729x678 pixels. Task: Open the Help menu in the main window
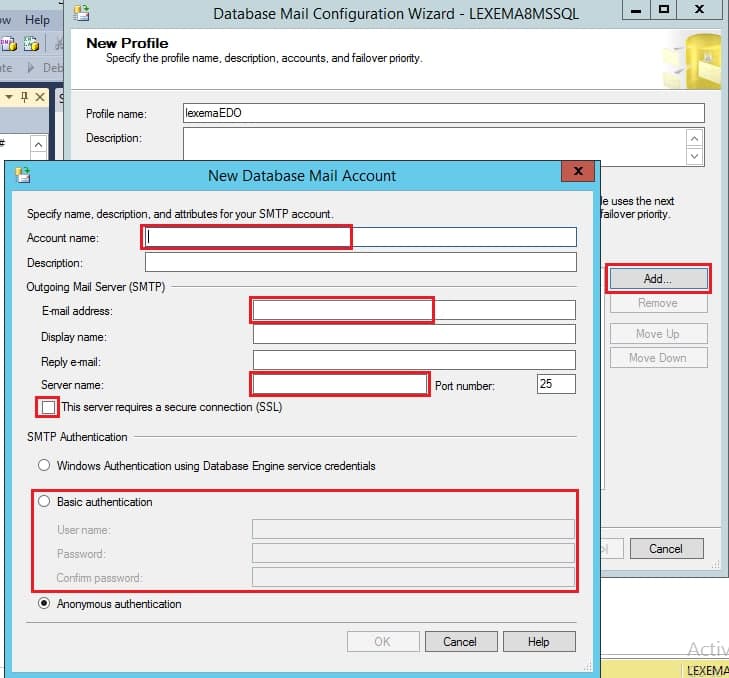click(37, 20)
